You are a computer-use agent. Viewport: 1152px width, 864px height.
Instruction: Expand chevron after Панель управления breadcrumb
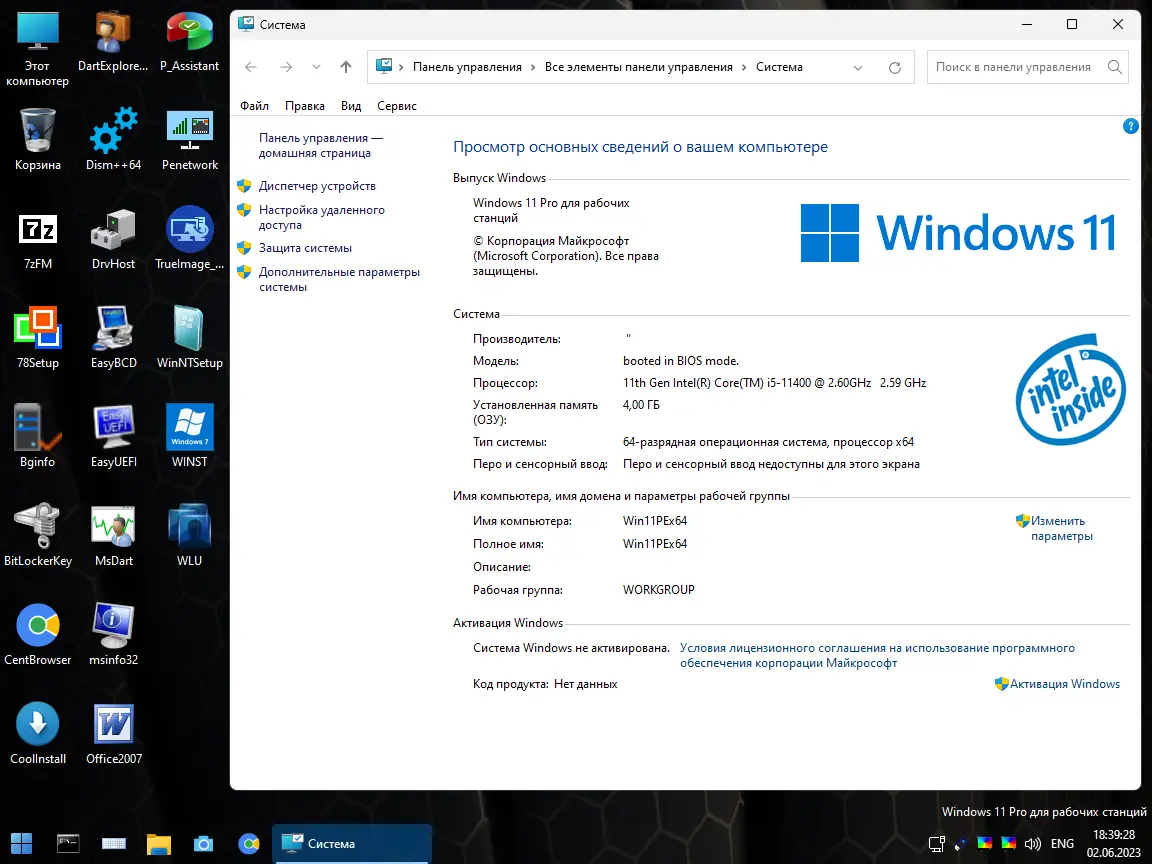[x=533, y=67]
